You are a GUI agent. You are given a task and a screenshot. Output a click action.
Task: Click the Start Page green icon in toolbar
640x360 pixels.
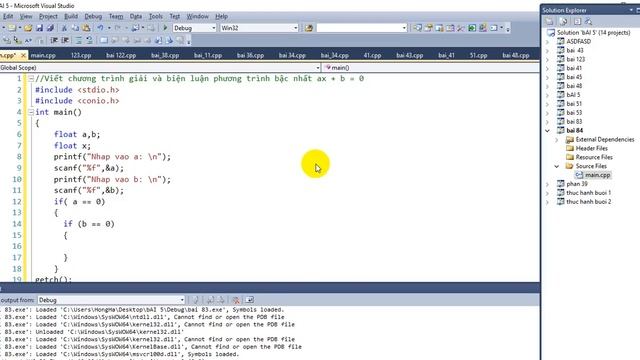click(472, 28)
